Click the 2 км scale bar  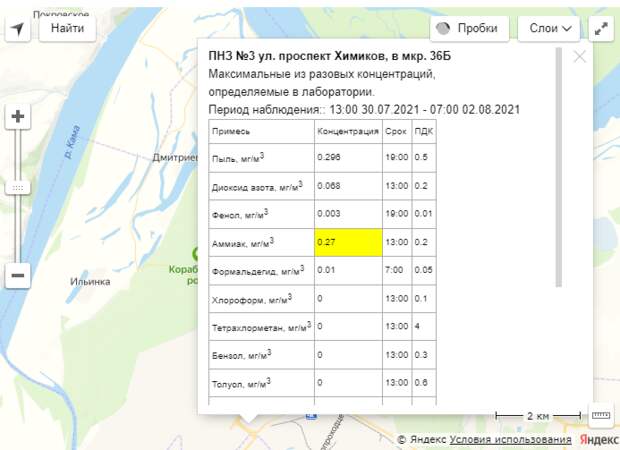pos(538,415)
